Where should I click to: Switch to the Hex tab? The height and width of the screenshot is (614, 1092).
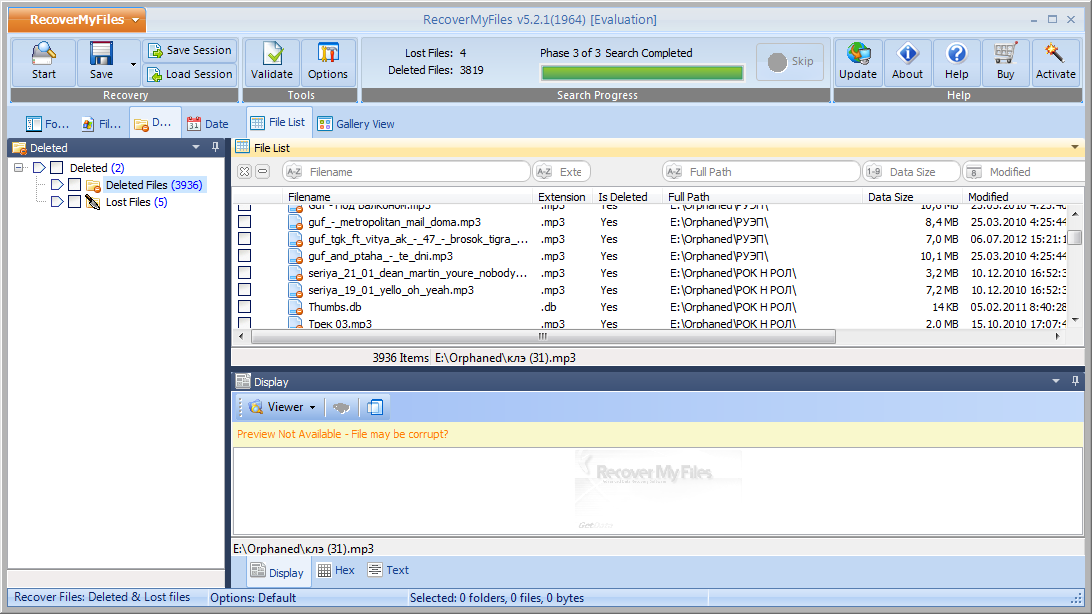click(335, 570)
